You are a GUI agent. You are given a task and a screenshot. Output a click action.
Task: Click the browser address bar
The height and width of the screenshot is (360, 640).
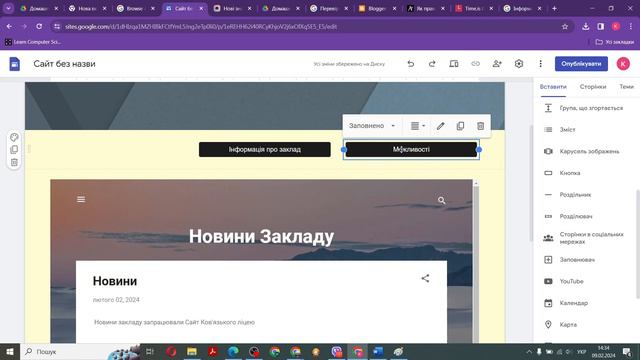[x=306, y=27]
